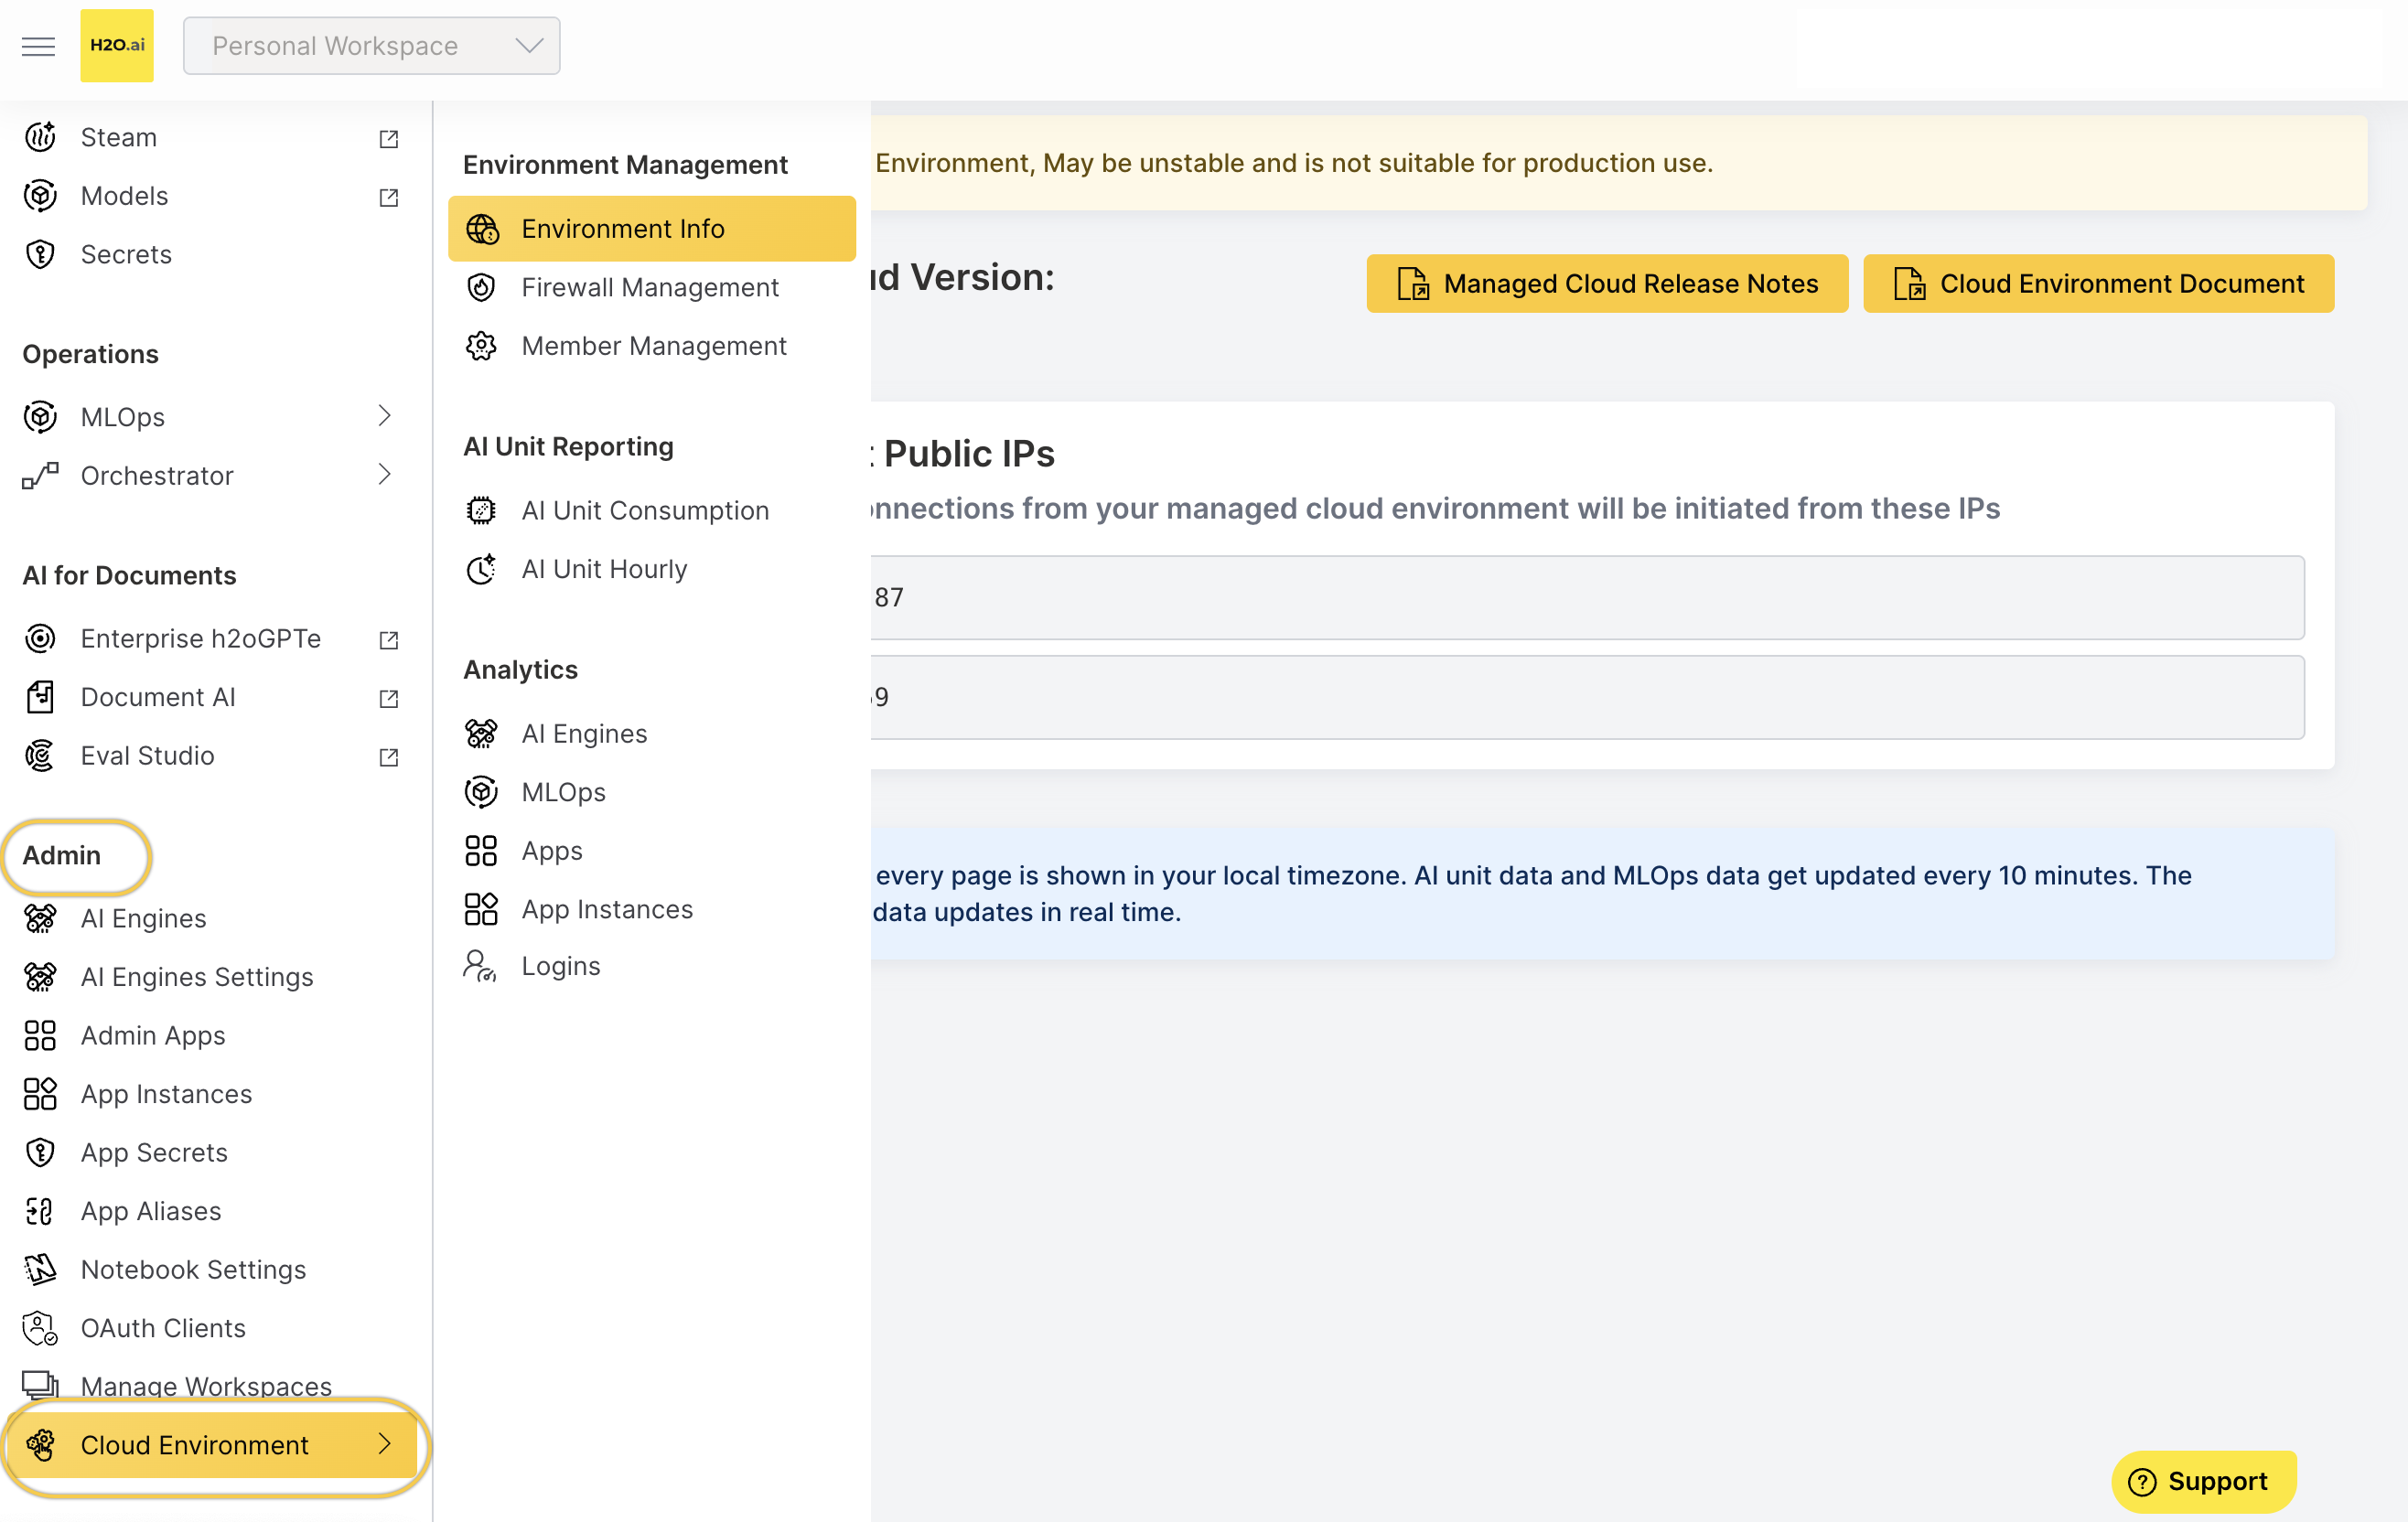Screen dimensions: 2408x1522
Task: Click the Analytics MLOps icon
Action: (x=482, y=792)
